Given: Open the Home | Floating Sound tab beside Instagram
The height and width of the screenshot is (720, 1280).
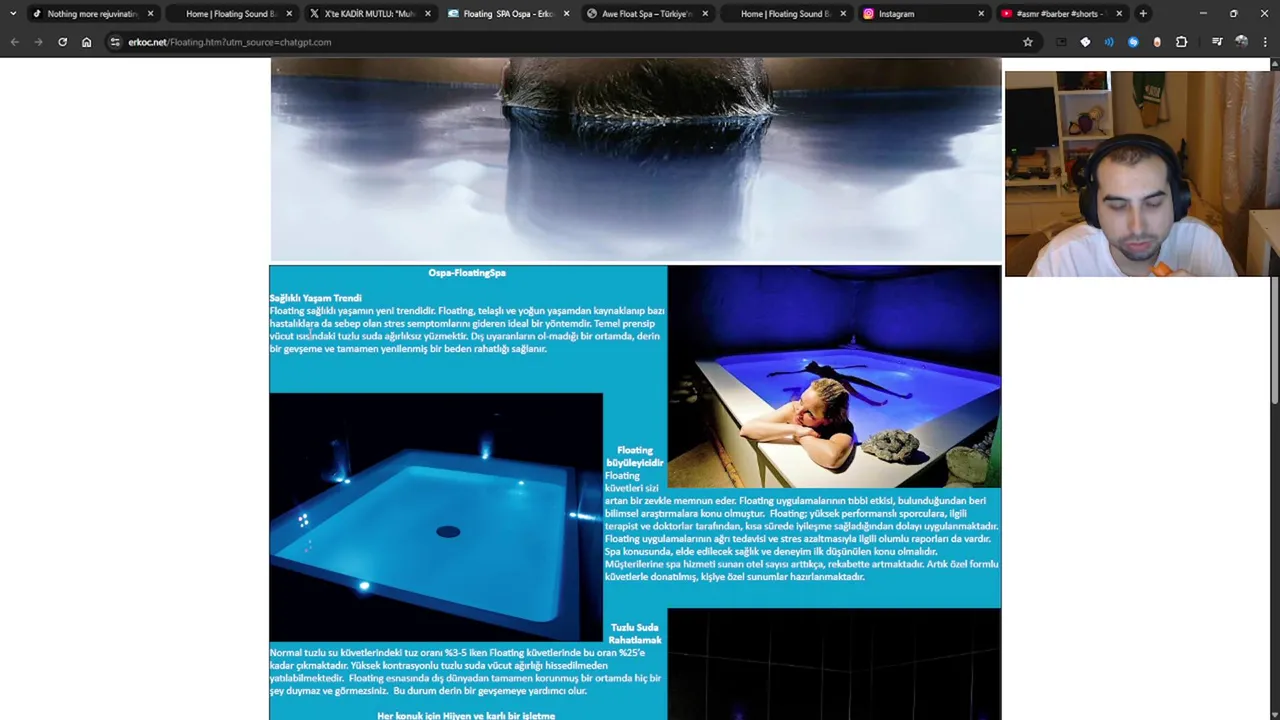Looking at the screenshot, I should tap(786, 13).
